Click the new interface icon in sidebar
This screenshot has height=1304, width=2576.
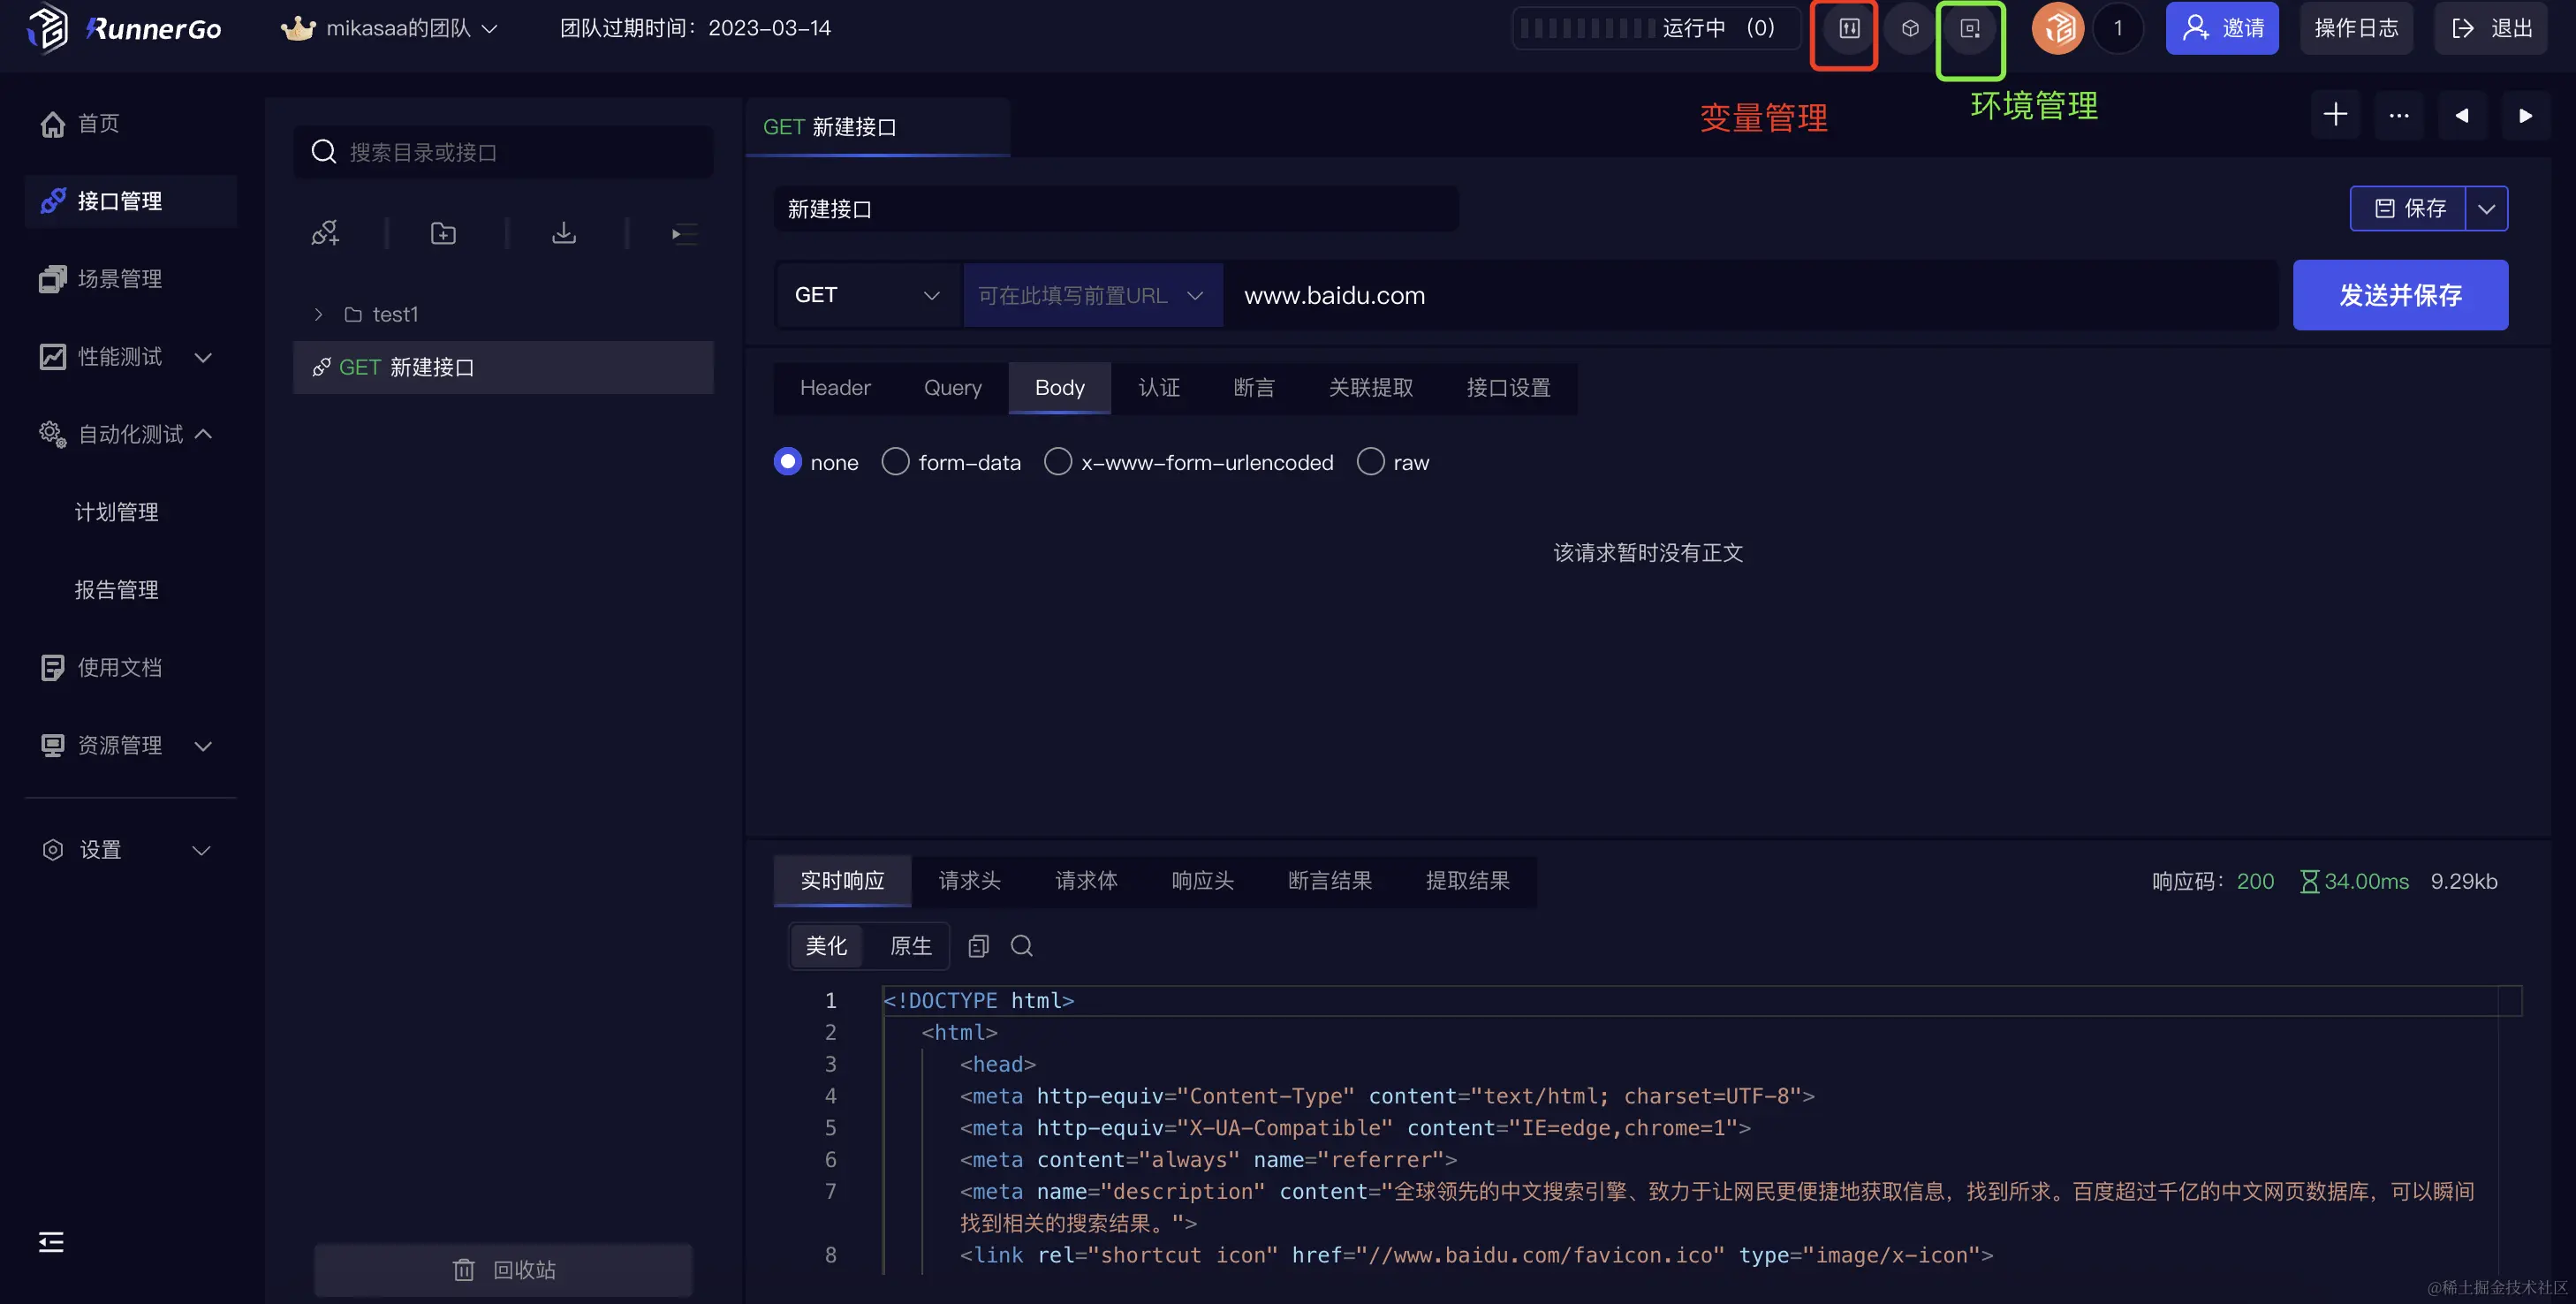click(325, 234)
